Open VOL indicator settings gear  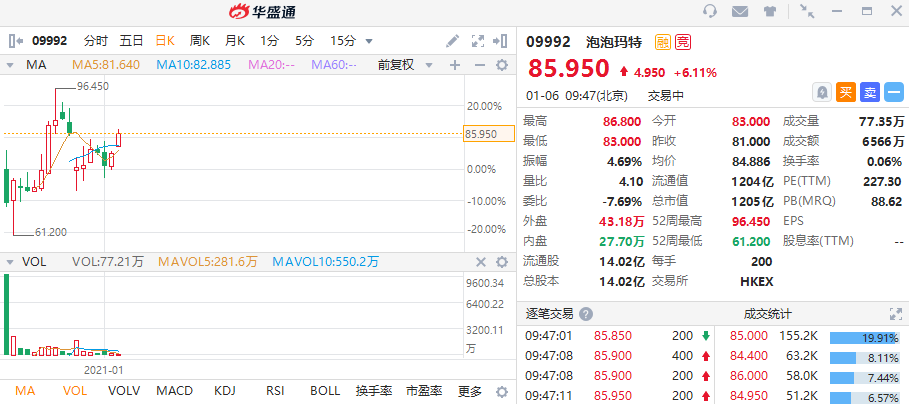click(502, 262)
